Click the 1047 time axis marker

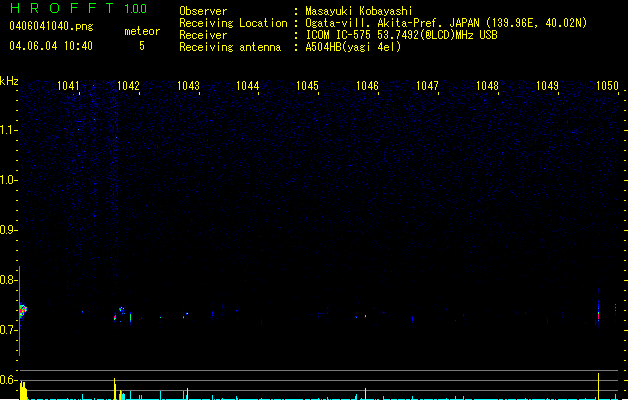point(427,86)
